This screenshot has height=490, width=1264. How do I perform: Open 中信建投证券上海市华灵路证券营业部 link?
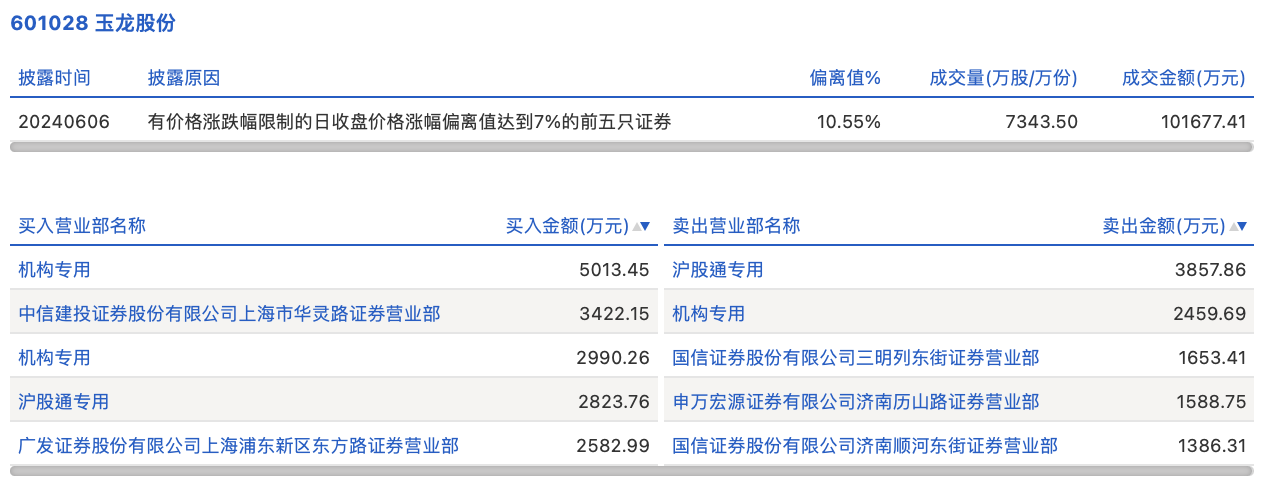[x=229, y=314]
